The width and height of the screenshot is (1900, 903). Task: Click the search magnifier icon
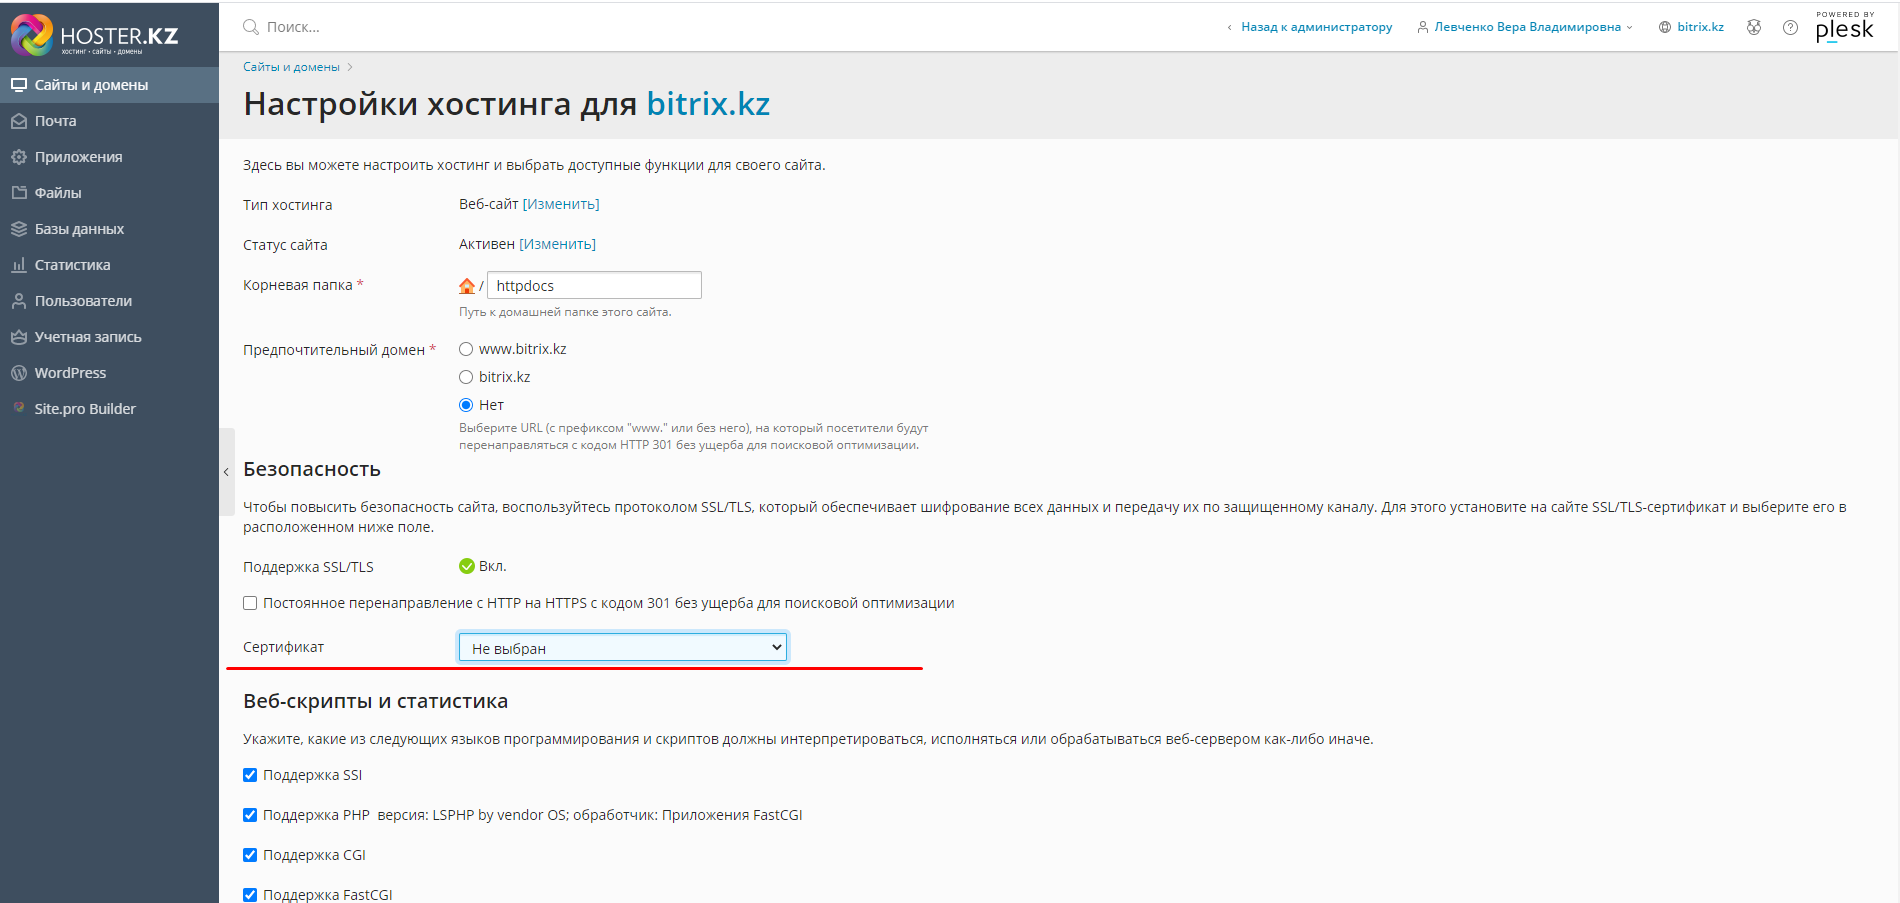251,27
